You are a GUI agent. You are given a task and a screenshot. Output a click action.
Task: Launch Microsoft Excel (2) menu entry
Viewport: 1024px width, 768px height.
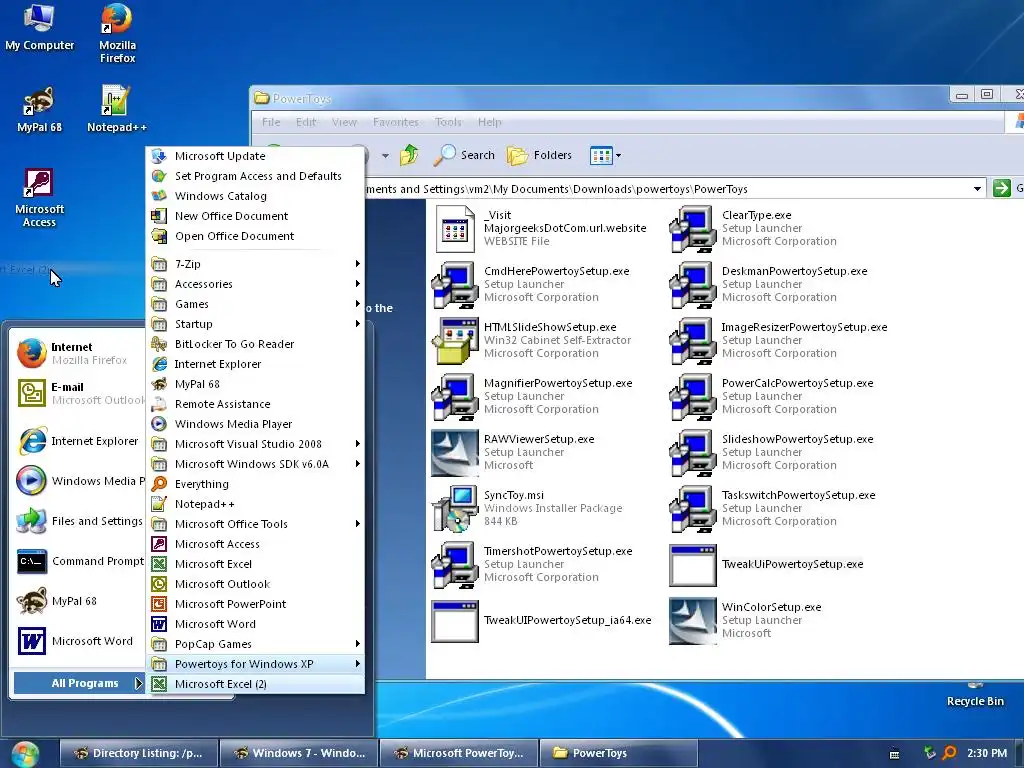(255, 684)
